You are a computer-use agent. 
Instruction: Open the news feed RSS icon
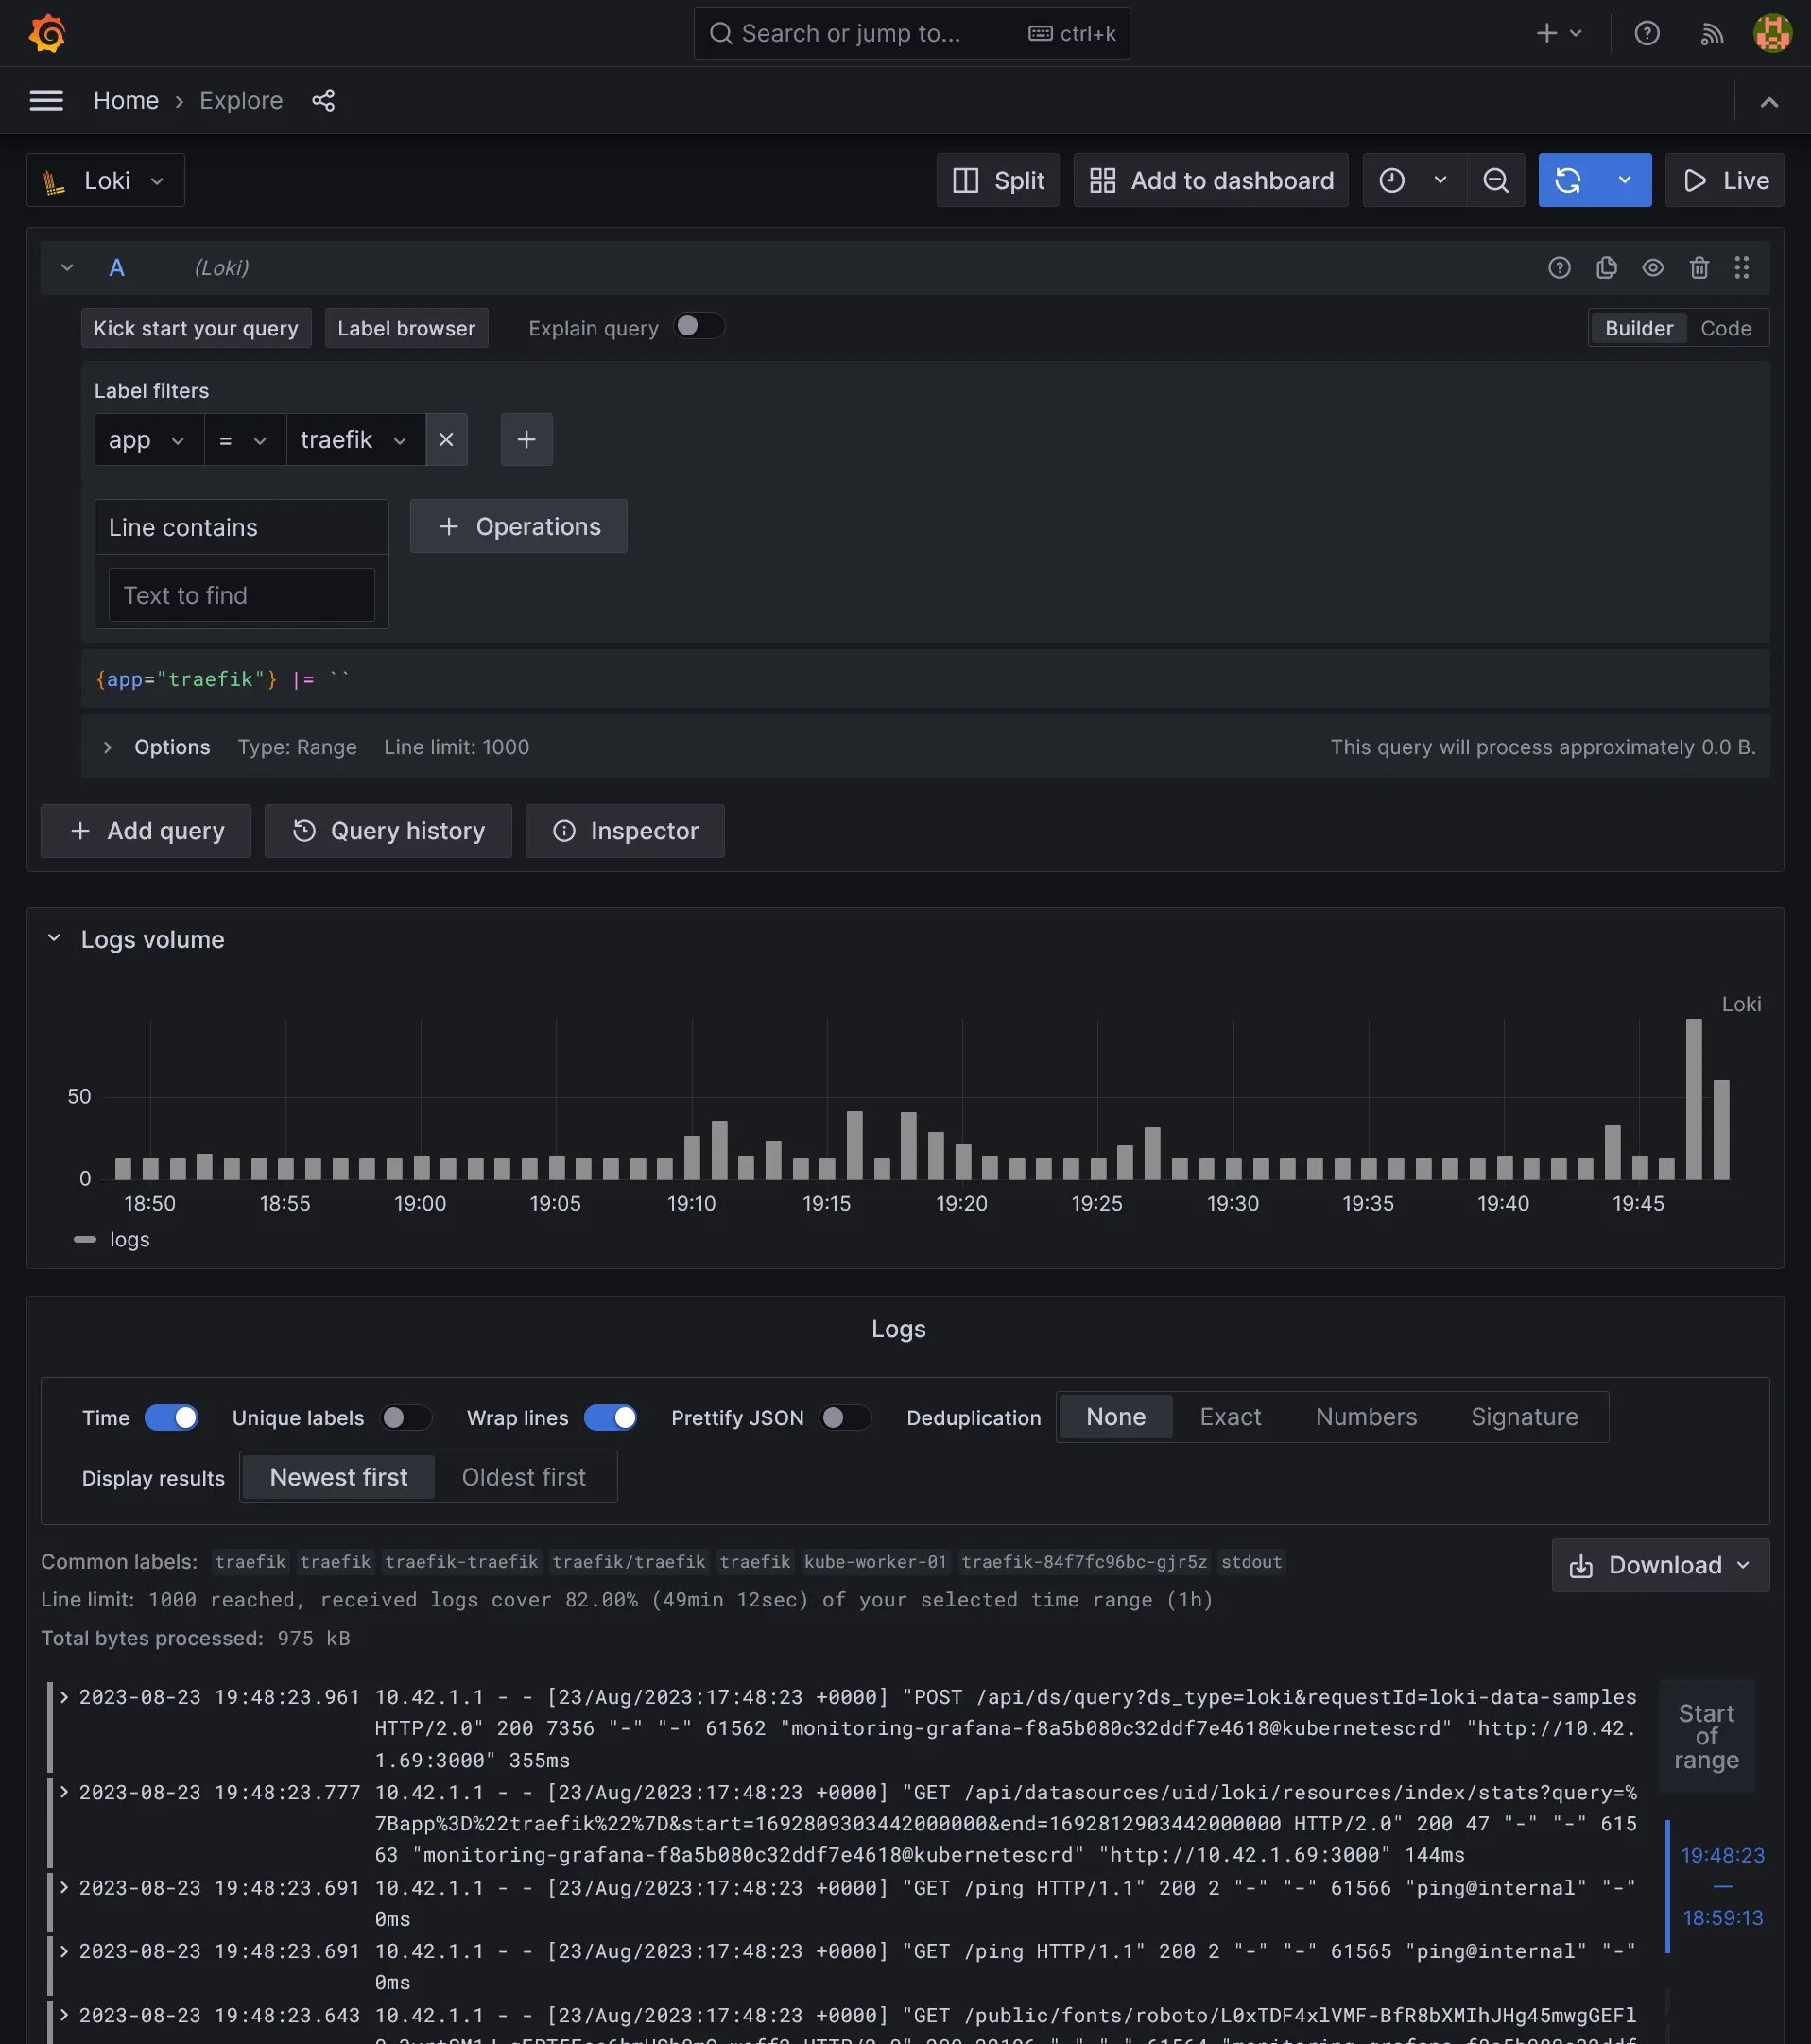tap(1711, 34)
